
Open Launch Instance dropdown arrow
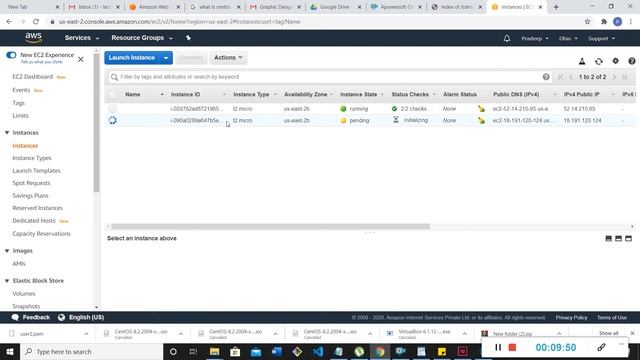(x=166, y=58)
